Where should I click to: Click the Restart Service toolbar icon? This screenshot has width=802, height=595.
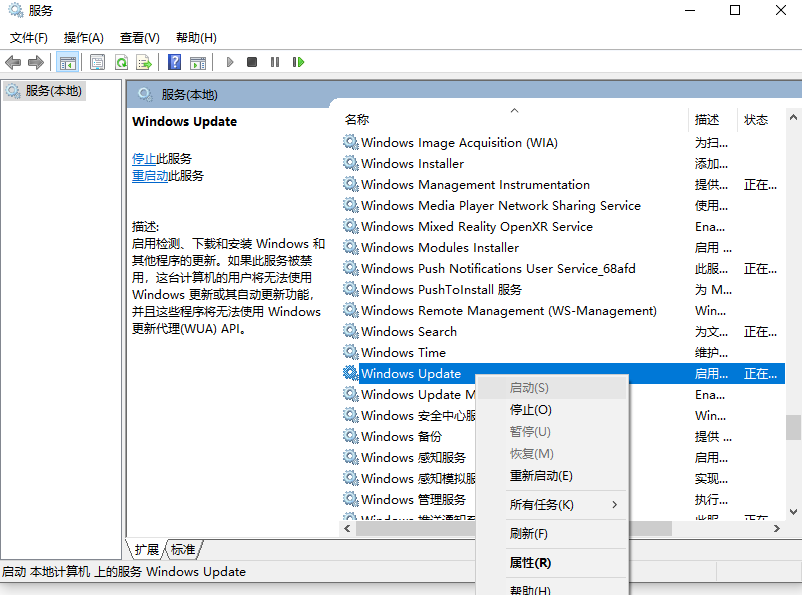[x=298, y=62]
